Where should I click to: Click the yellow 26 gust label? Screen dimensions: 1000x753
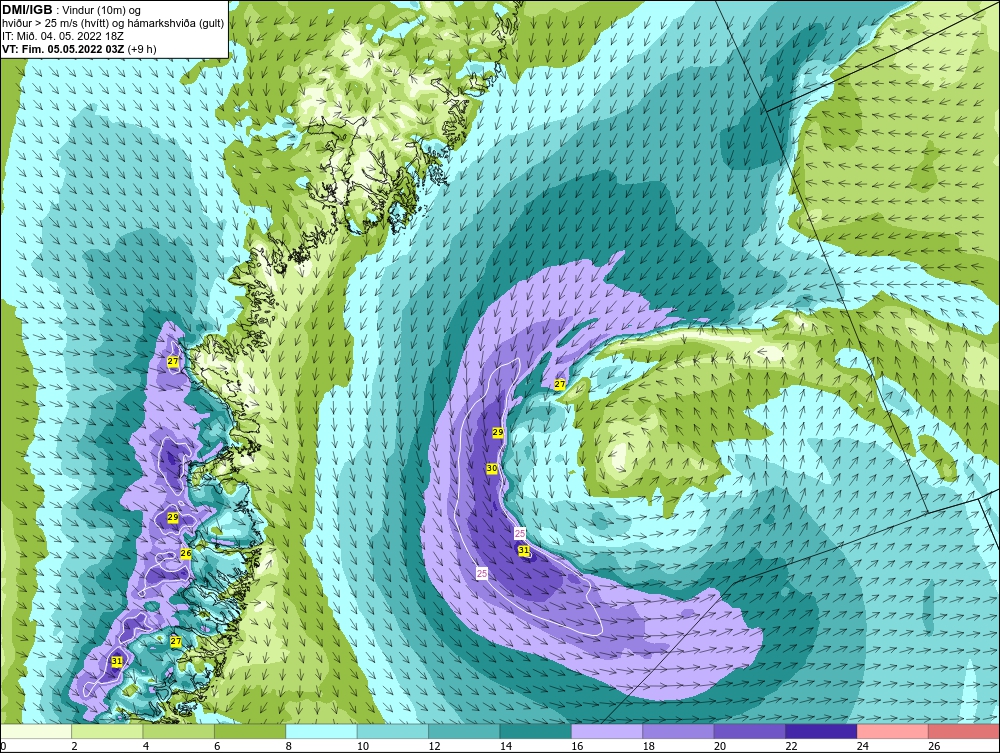[x=186, y=553]
